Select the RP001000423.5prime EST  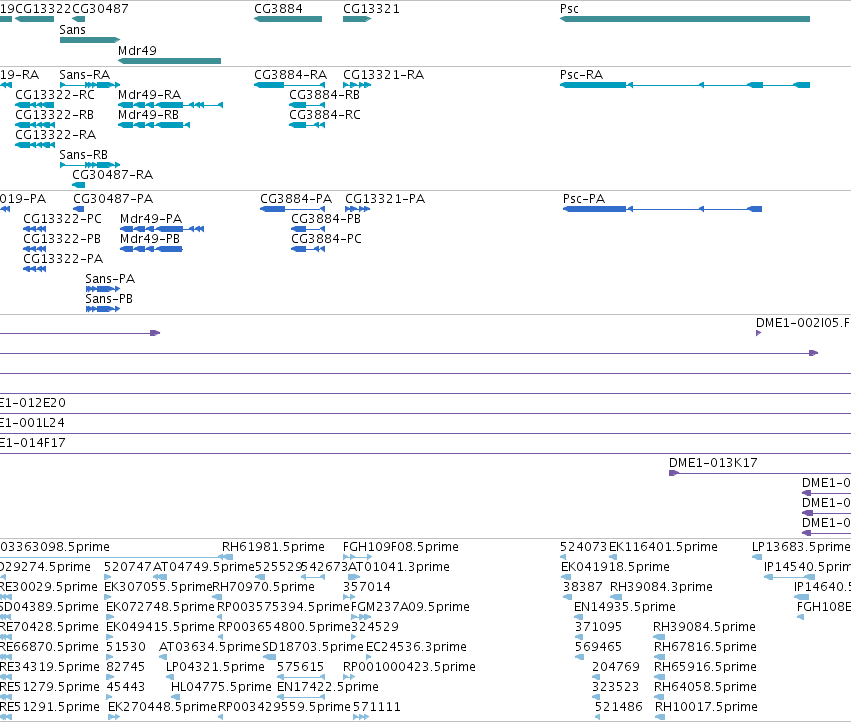click(349, 677)
